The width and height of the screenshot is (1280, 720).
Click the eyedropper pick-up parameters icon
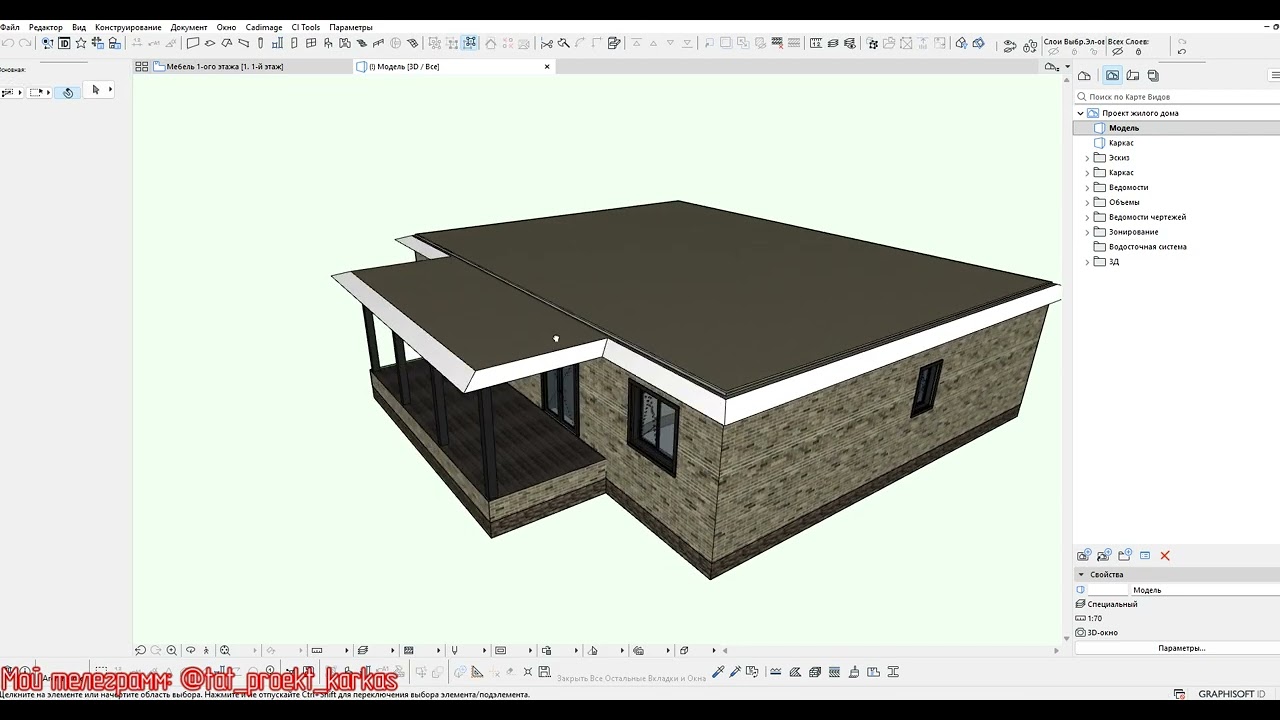tap(718, 672)
